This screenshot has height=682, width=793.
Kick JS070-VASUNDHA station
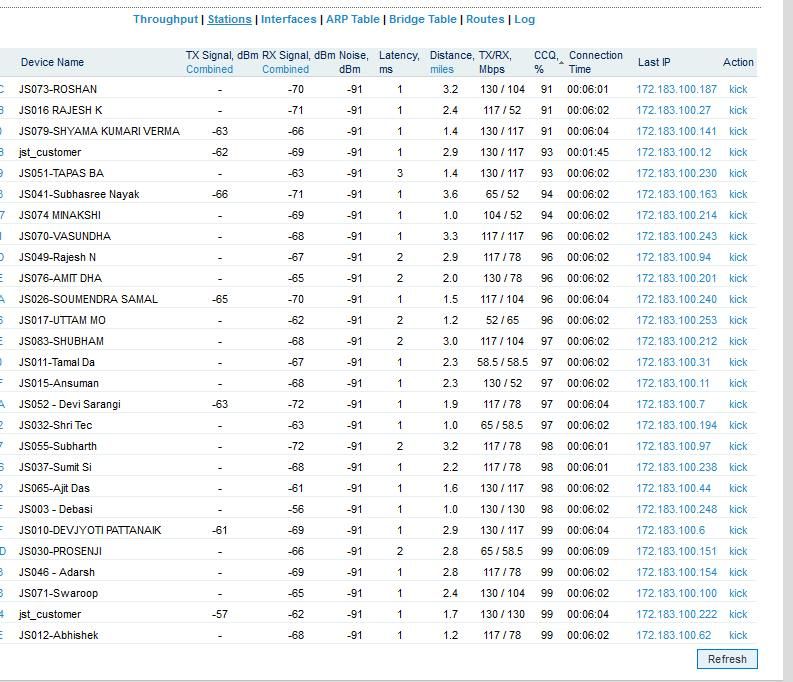738,237
